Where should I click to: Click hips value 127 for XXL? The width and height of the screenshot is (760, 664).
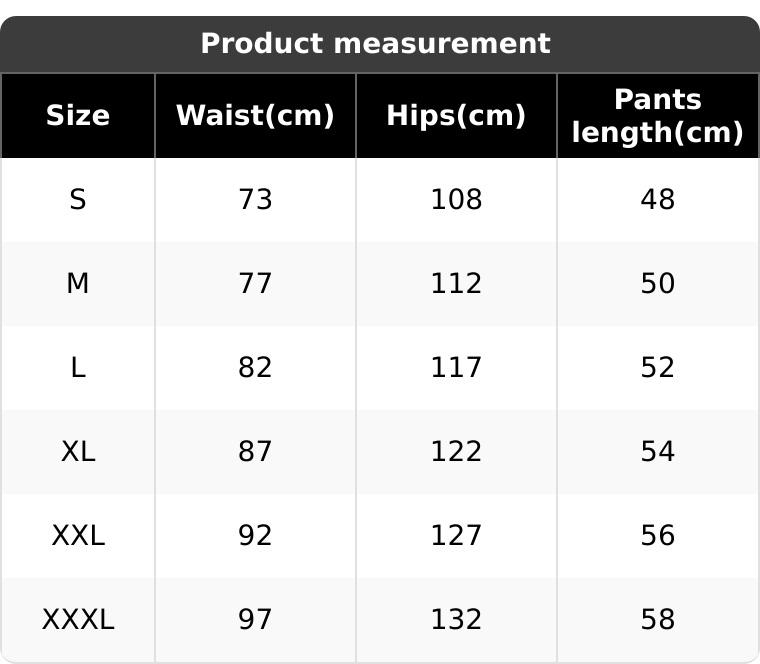pos(456,536)
